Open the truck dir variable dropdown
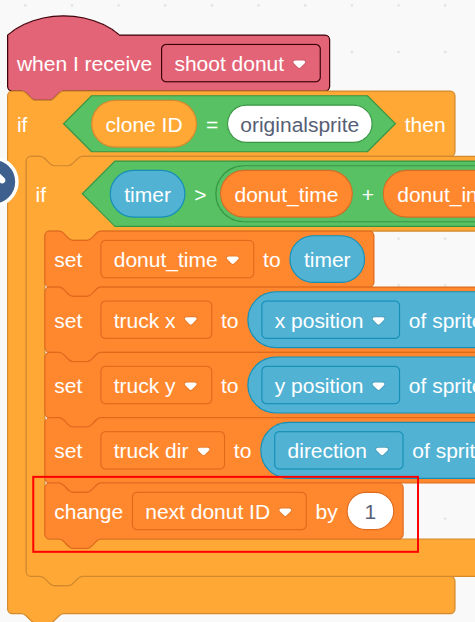Image resolution: width=475 pixels, height=622 pixels. click(x=162, y=451)
